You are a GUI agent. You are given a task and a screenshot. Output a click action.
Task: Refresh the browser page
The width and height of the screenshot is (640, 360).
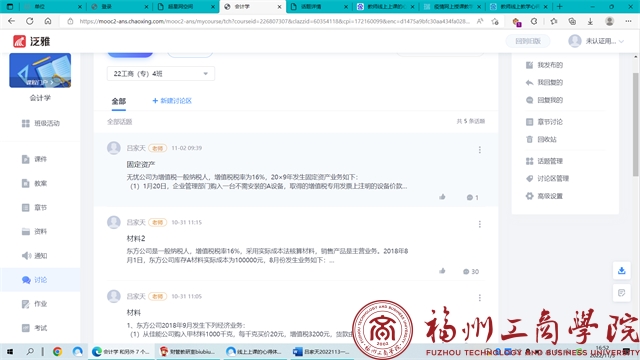pos(29,21)
